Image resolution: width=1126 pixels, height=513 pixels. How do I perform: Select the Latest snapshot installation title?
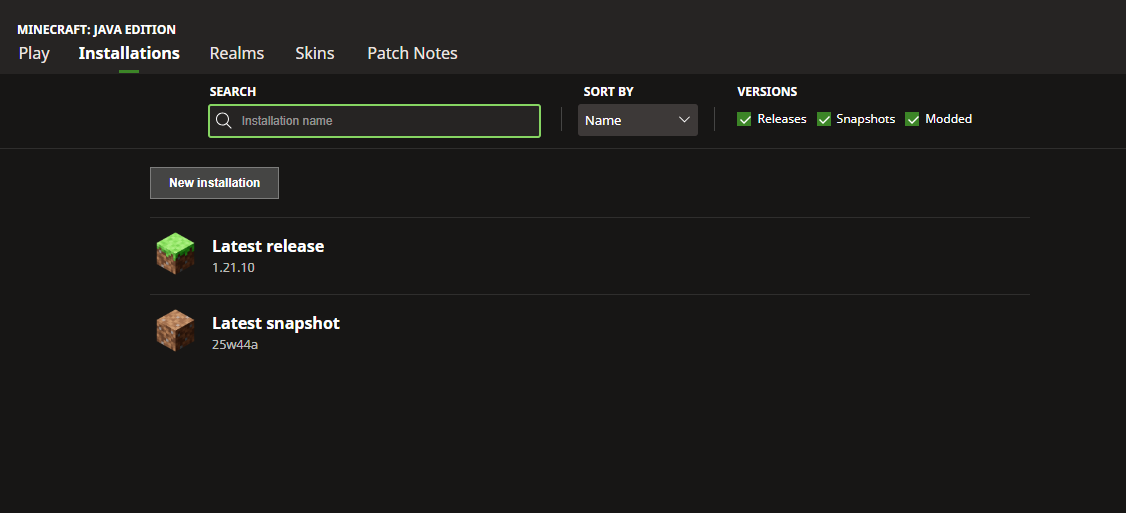point(276,323)
